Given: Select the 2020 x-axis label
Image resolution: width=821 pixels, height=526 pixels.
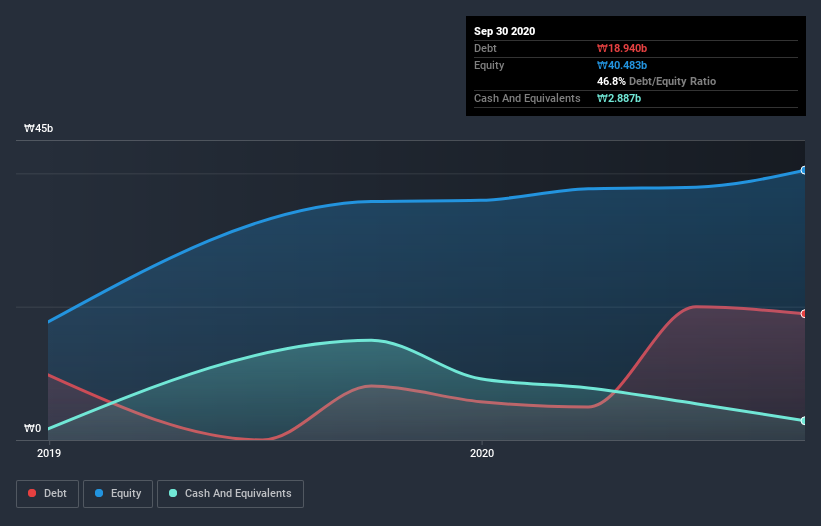Looking at the screenshot, I should point(482,453).
